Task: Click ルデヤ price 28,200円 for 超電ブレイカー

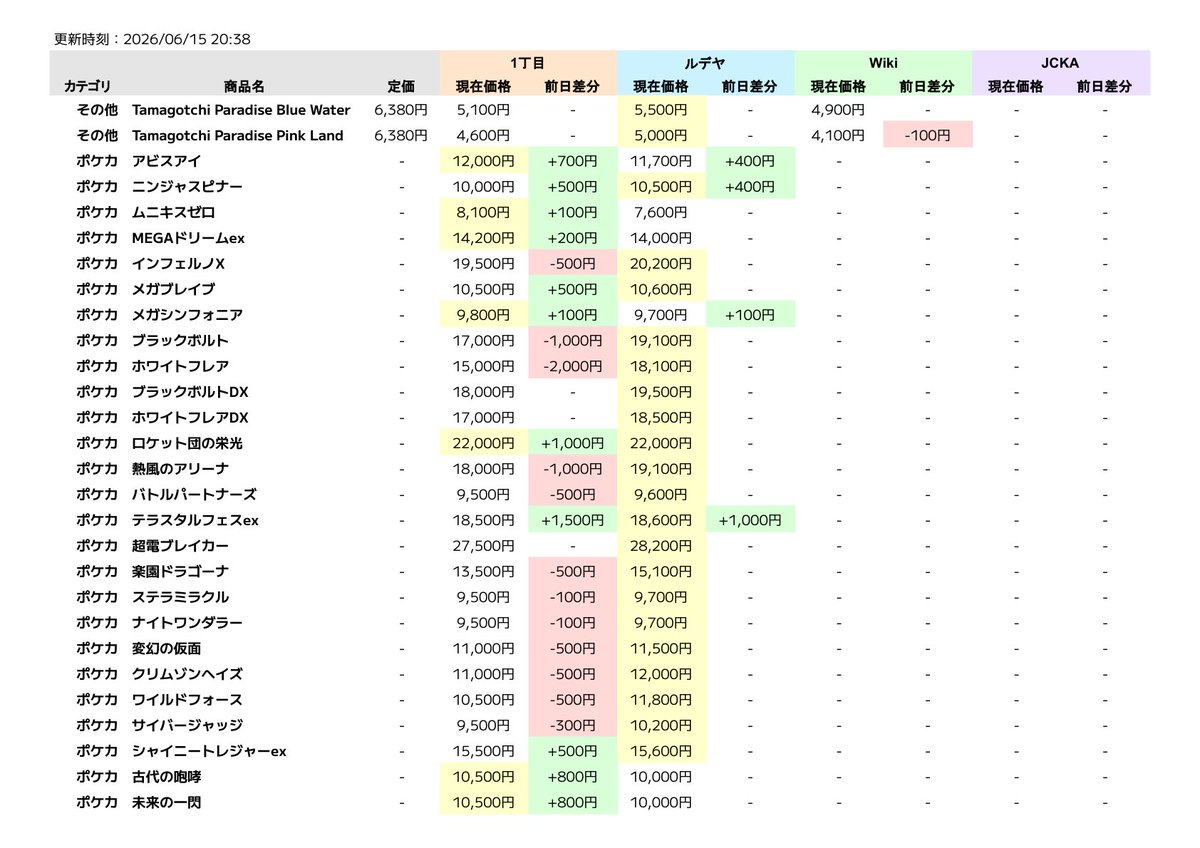Action: tap(661, 546)
